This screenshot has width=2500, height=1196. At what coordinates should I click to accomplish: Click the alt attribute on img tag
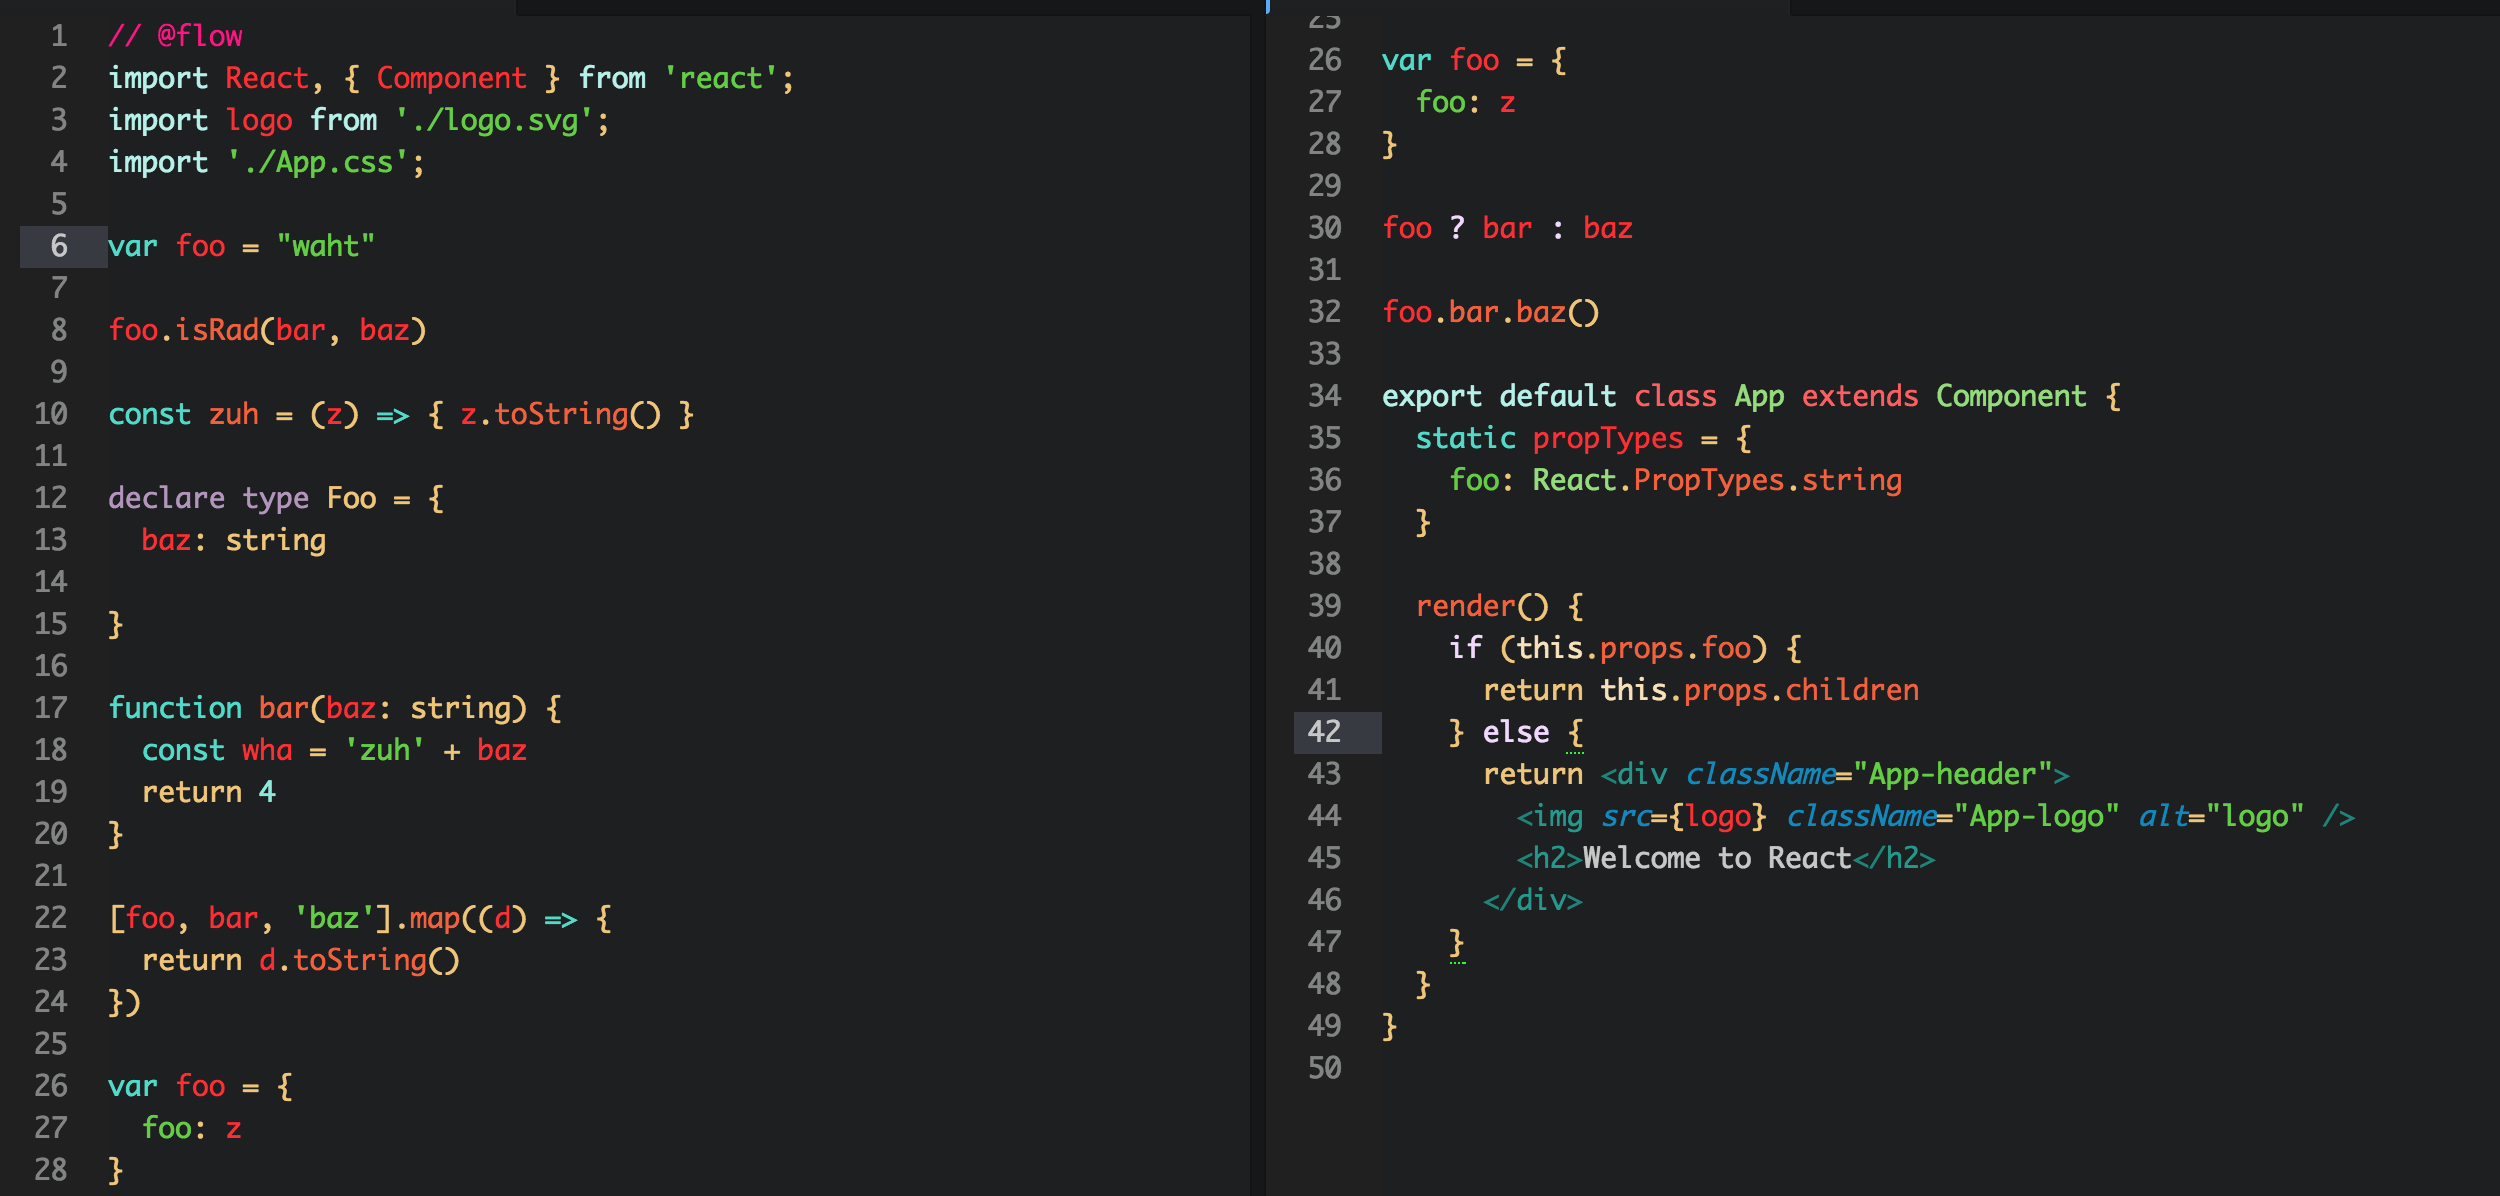point(2161,817)
